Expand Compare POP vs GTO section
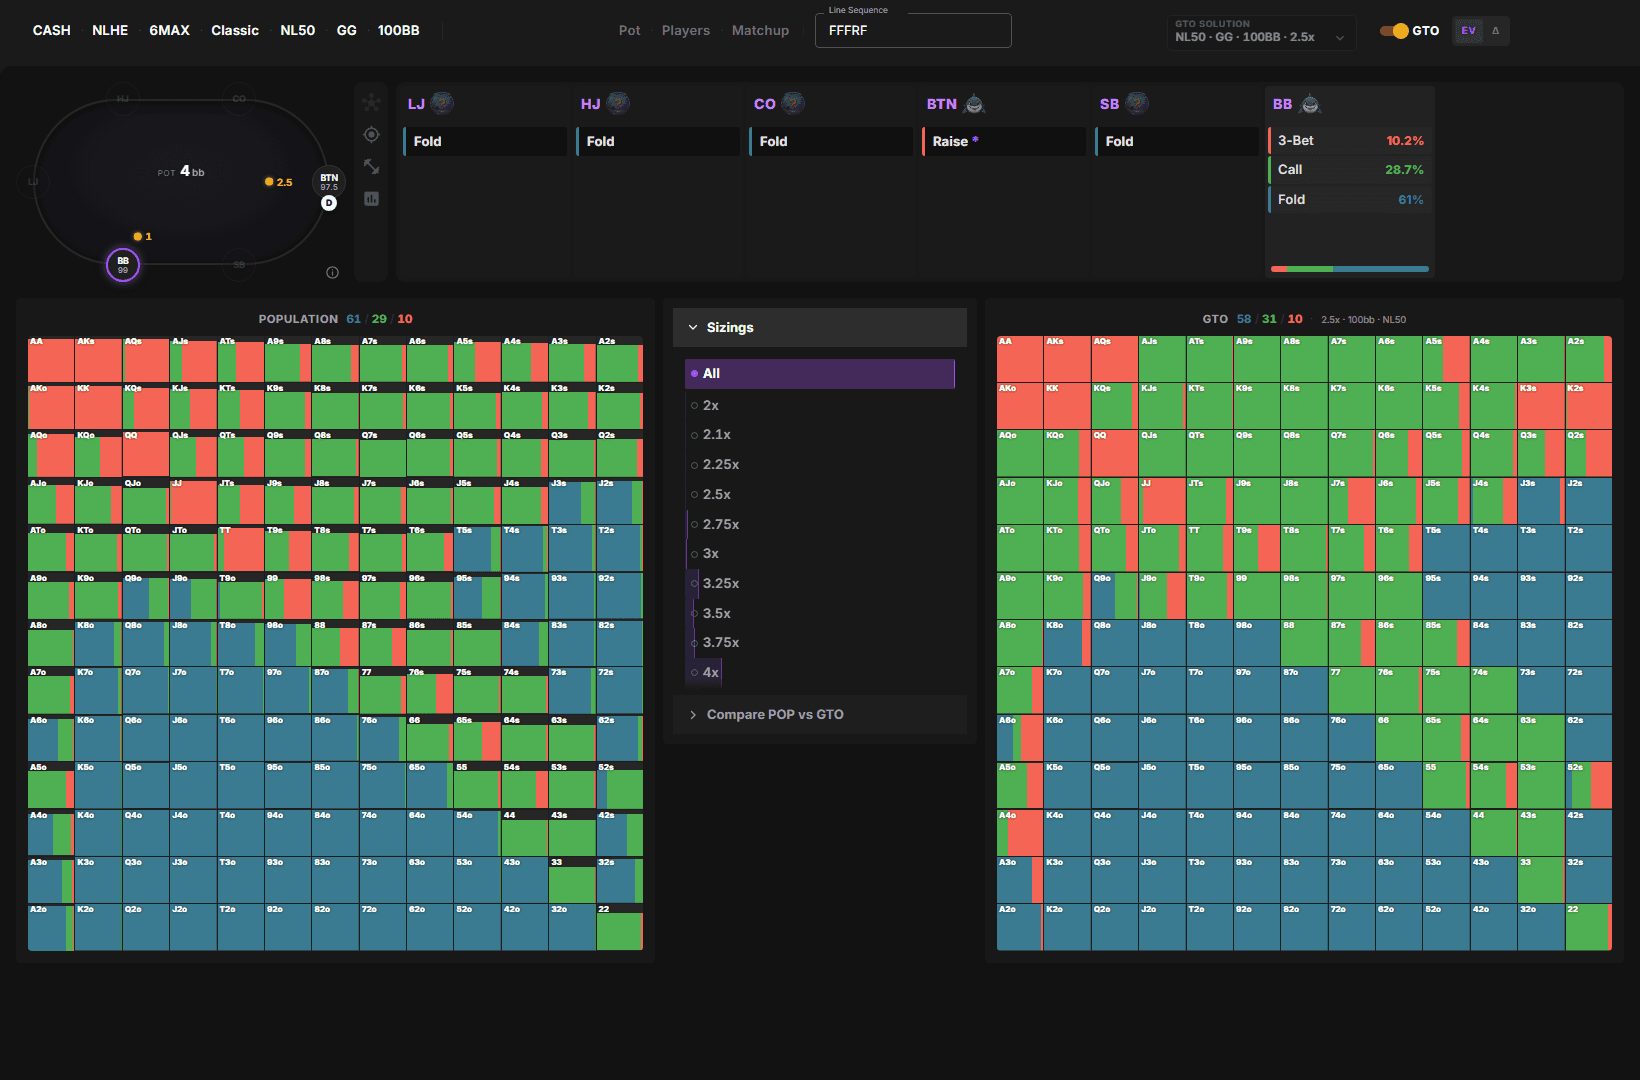Screen dimensions: 1640x1080 pos(820,714)
